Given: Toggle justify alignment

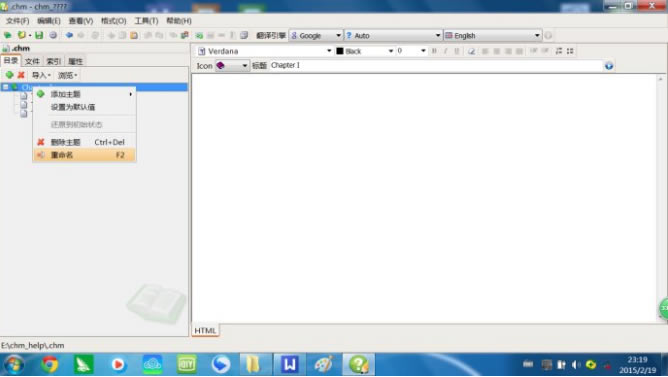Looking at the screenshot, I should [519, 51].
